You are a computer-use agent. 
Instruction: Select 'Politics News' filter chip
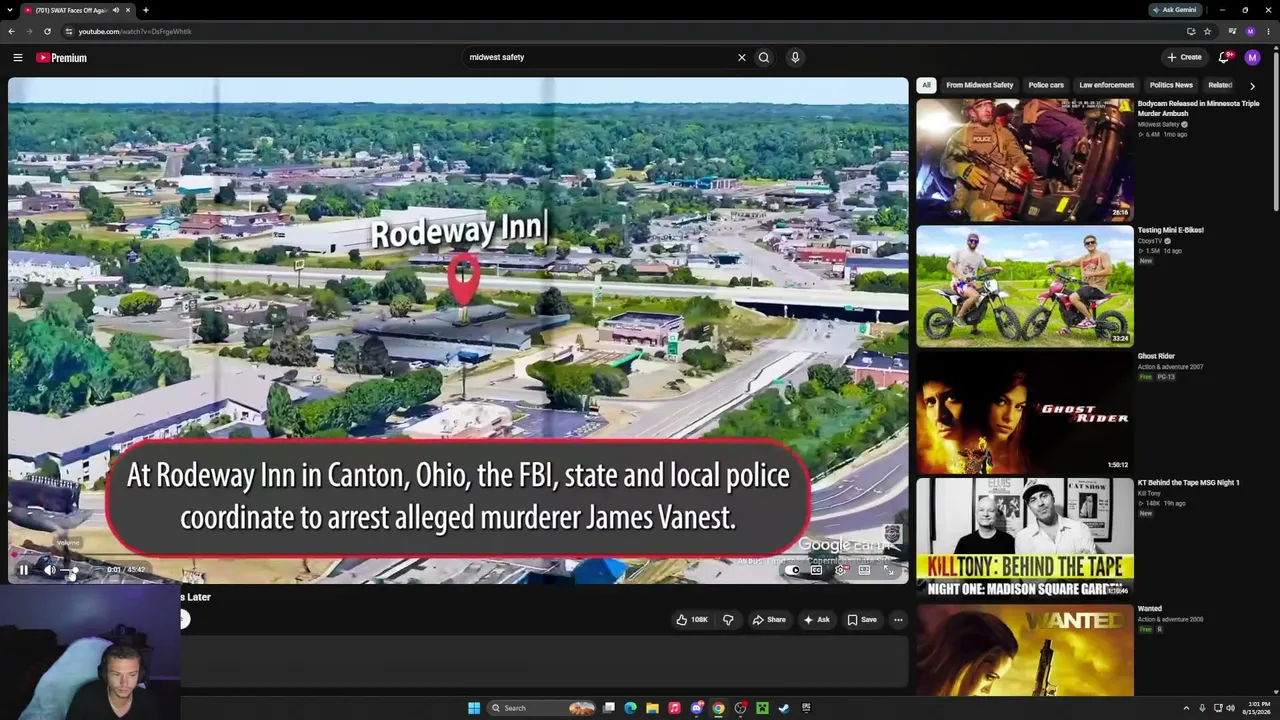pyautogui.click(x=1171, y=85)
